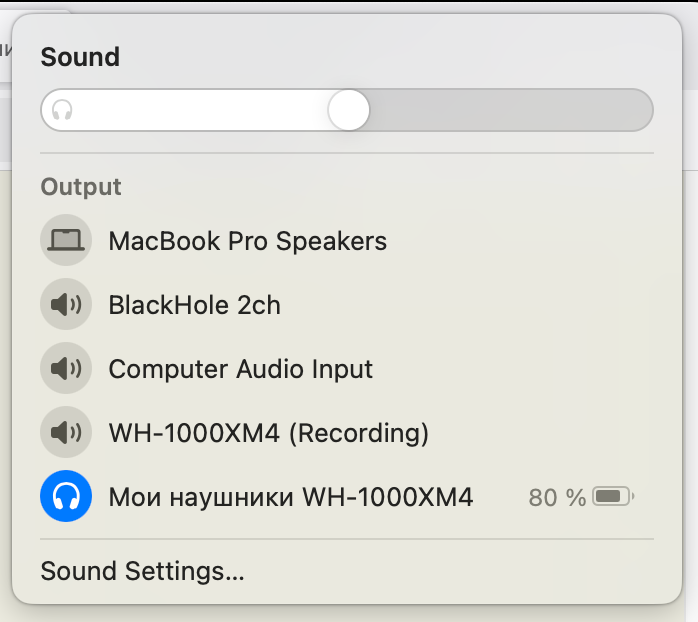Click the WH-1000XM4 (Recording) speaker icon
This screenshot has width=698, height=622.
66,433
